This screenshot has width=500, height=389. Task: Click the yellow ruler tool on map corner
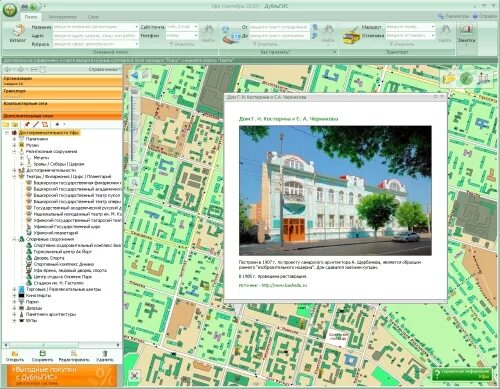pyautogui.click(x=449, y=79)
